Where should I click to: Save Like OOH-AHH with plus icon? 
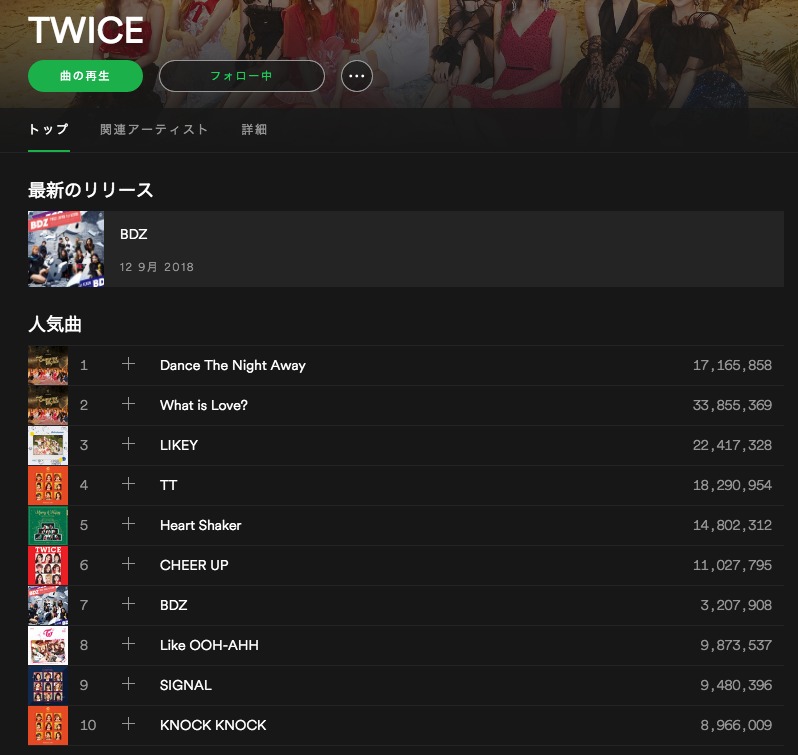[x=128, y=644]
